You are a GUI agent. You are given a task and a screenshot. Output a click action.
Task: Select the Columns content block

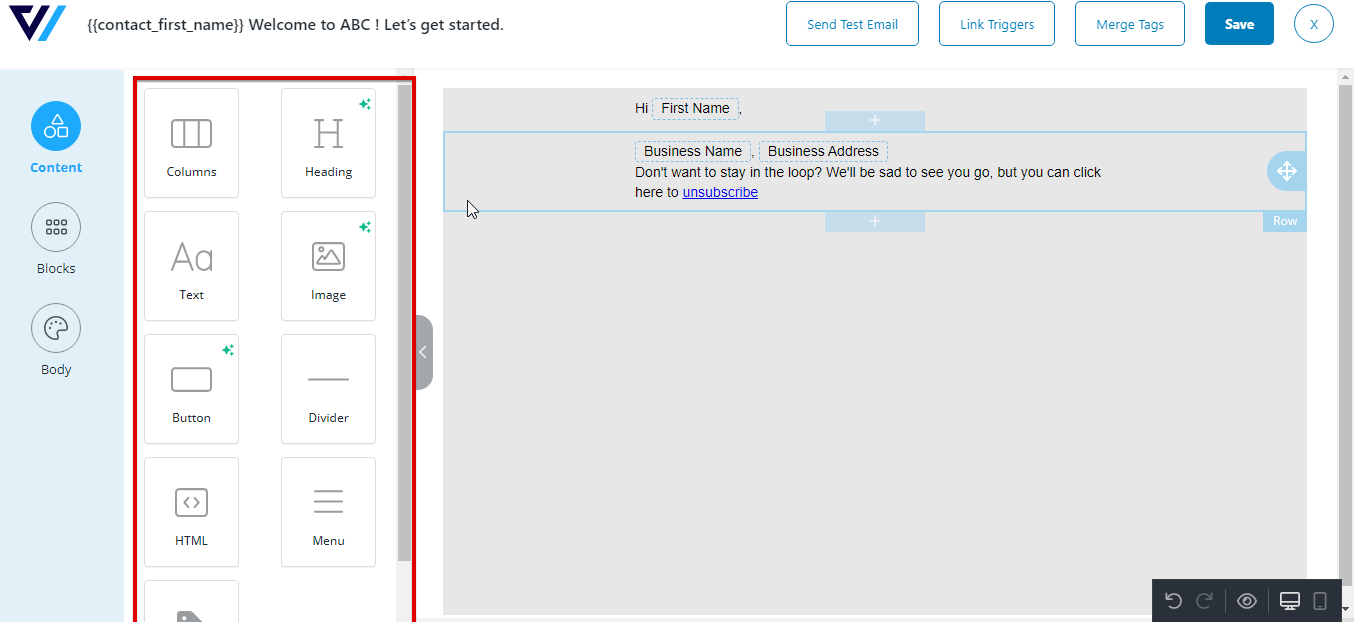coord(191,143)
